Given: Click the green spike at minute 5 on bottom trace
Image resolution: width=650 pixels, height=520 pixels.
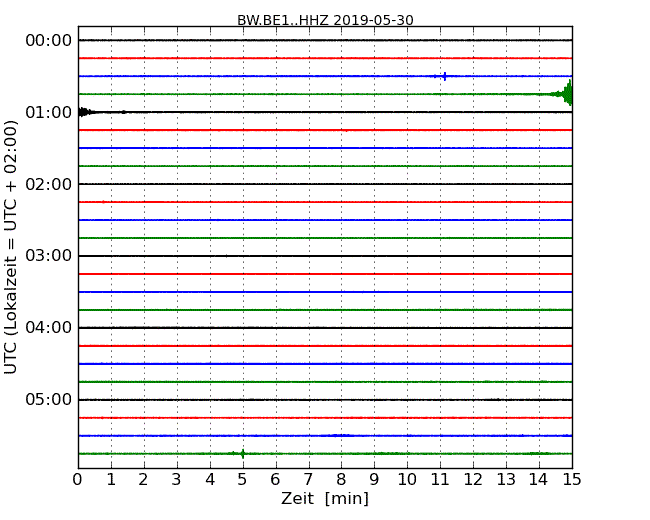Looking at the screenshot, I should (243, 454).
